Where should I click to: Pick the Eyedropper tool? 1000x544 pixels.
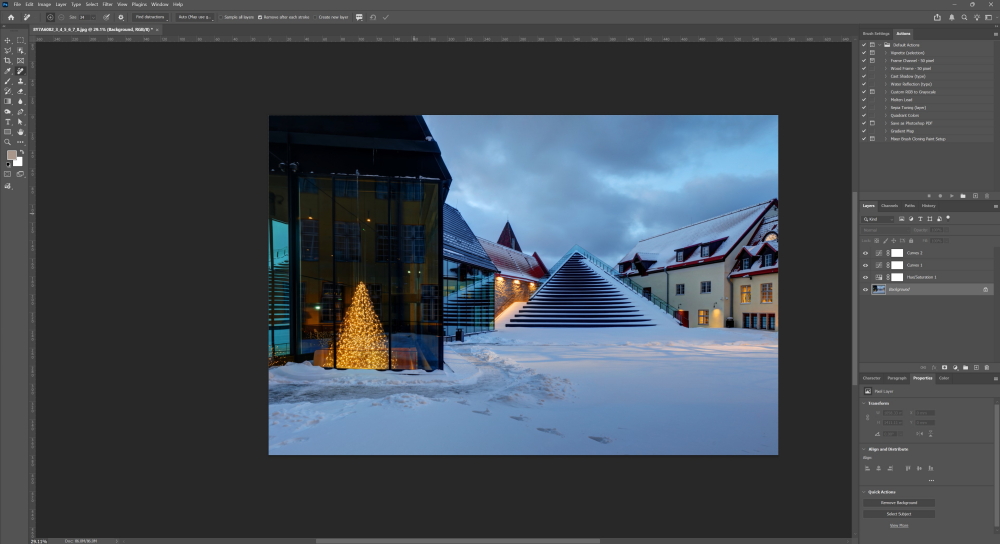[x=8, y=71]
